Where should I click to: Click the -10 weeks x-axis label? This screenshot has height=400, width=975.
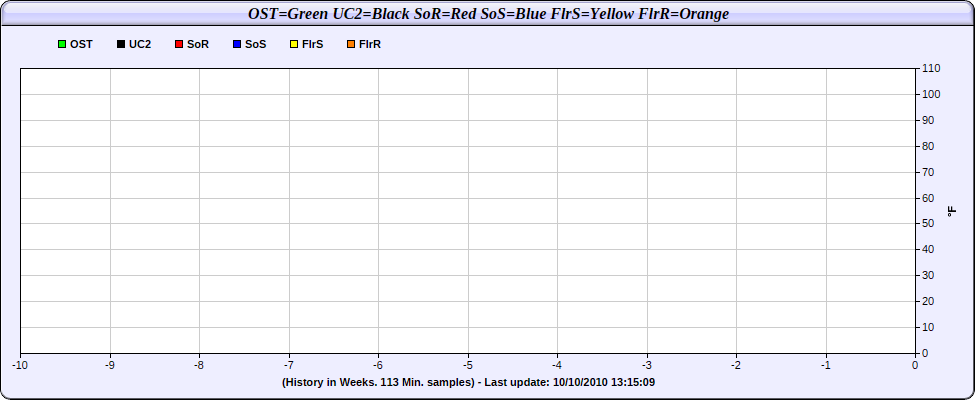[x=20, y=365]
